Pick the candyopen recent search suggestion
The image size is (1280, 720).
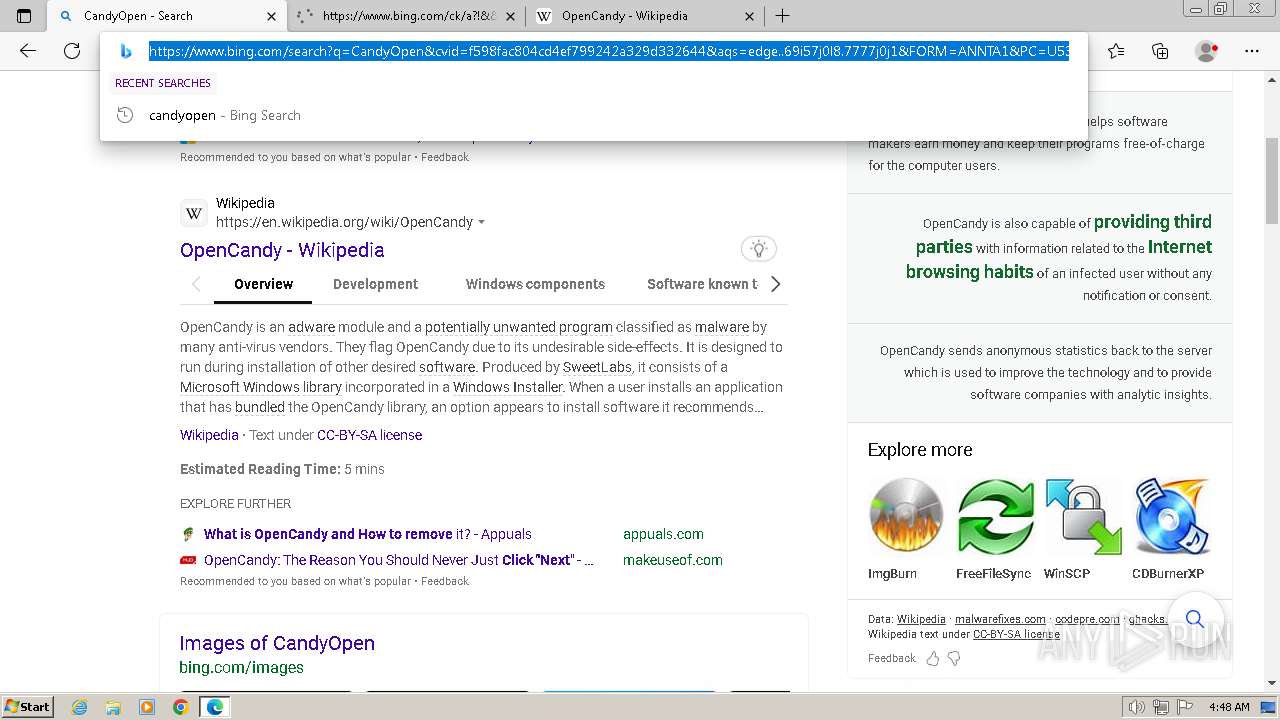593,115
